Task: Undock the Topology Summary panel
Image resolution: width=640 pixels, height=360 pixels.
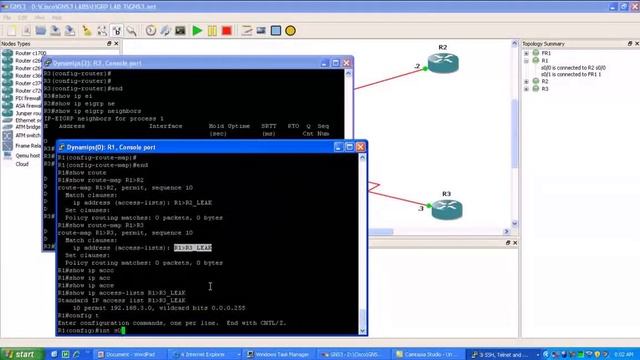Action: click(x=630, y=43)
